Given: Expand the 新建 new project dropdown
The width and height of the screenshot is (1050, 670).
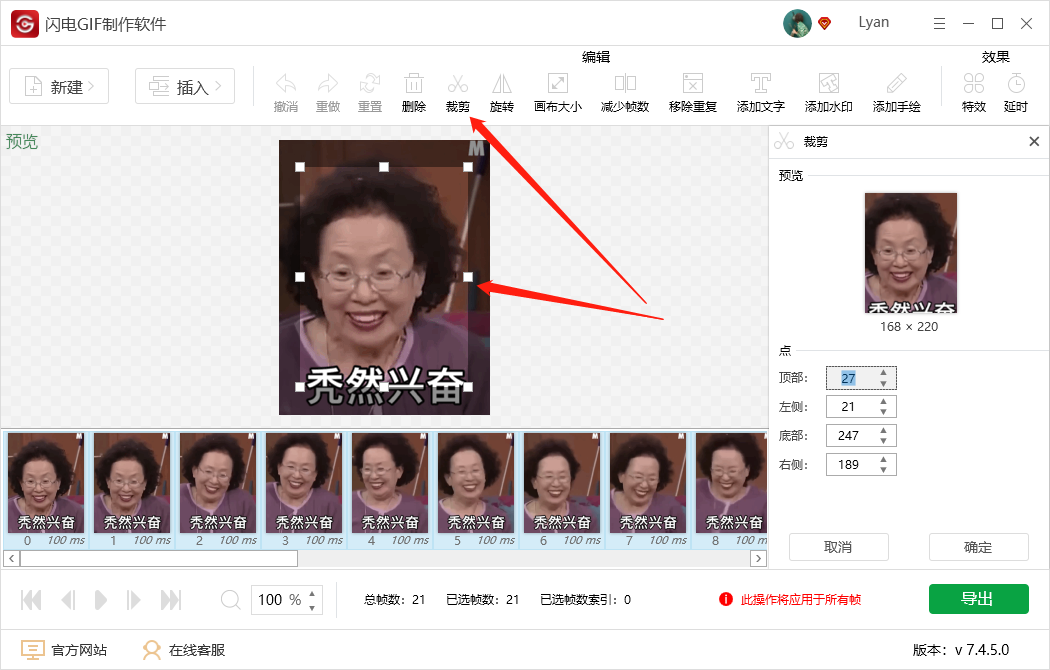Looking at the screenshot, I should pyautogui.click(x=58, y=86).
